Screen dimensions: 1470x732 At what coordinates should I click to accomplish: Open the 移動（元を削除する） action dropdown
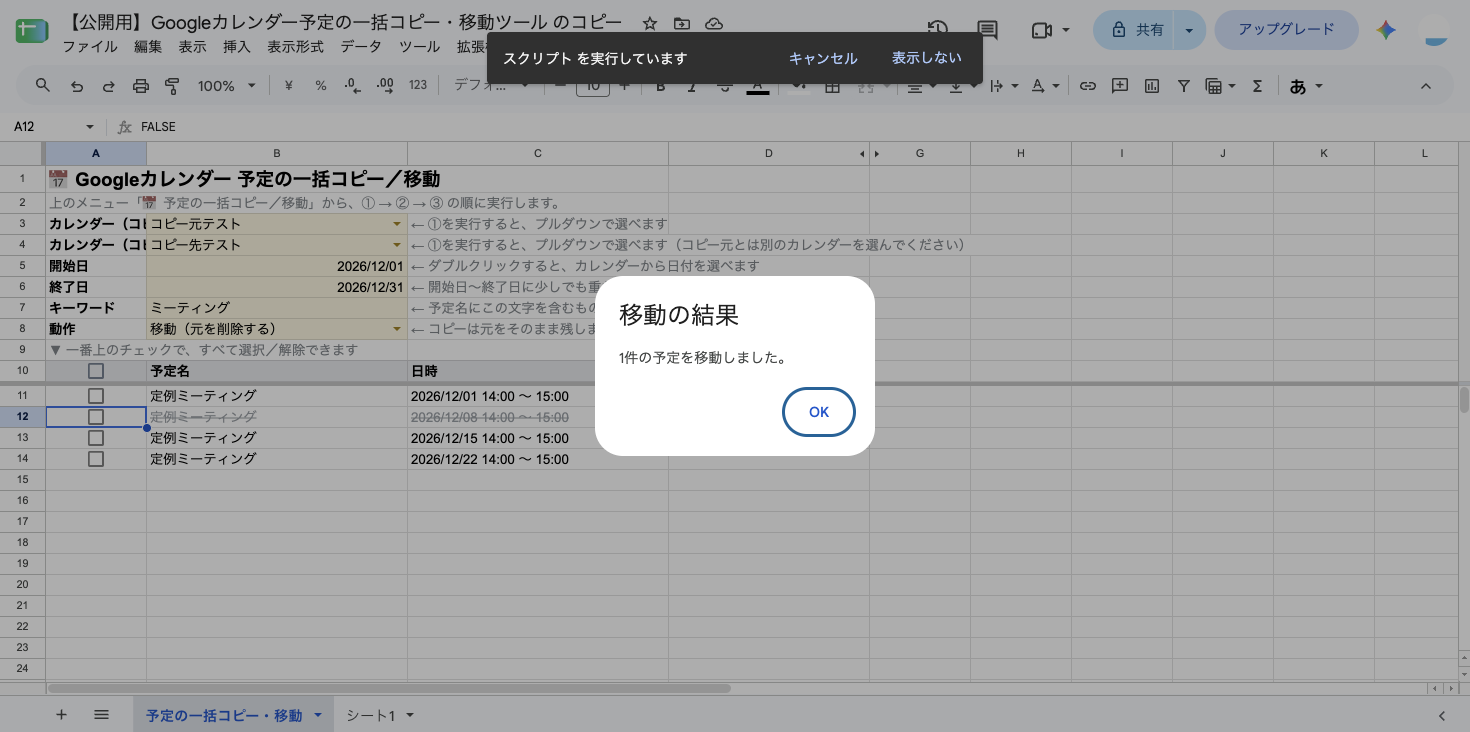pos(397,329)
